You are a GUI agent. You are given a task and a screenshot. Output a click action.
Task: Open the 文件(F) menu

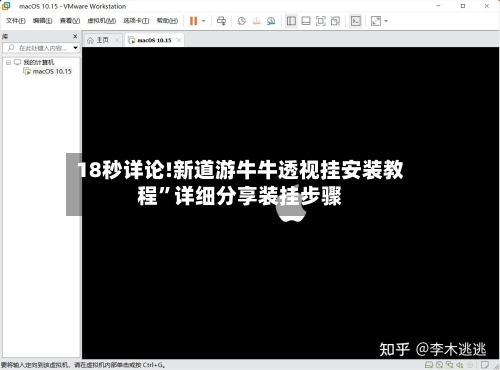(x=16, y=21)
